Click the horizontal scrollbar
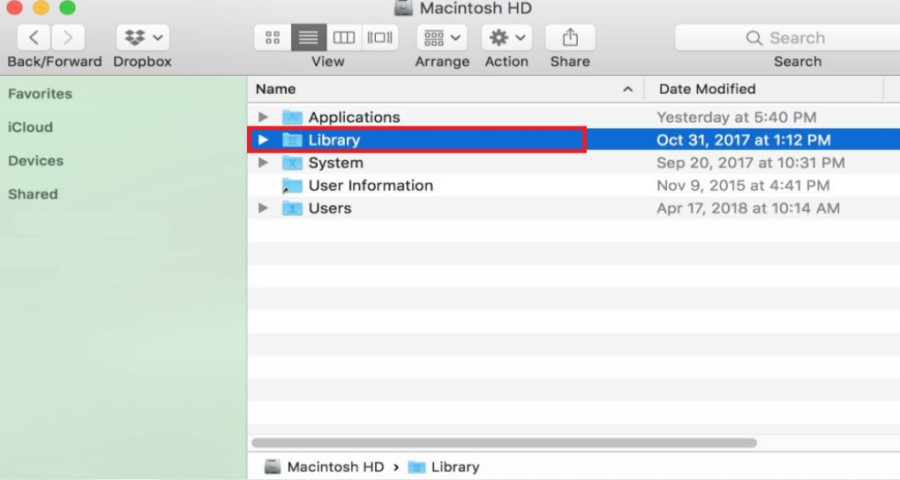The height and width of the screenshot is (480, 900). tap(504, 443)
